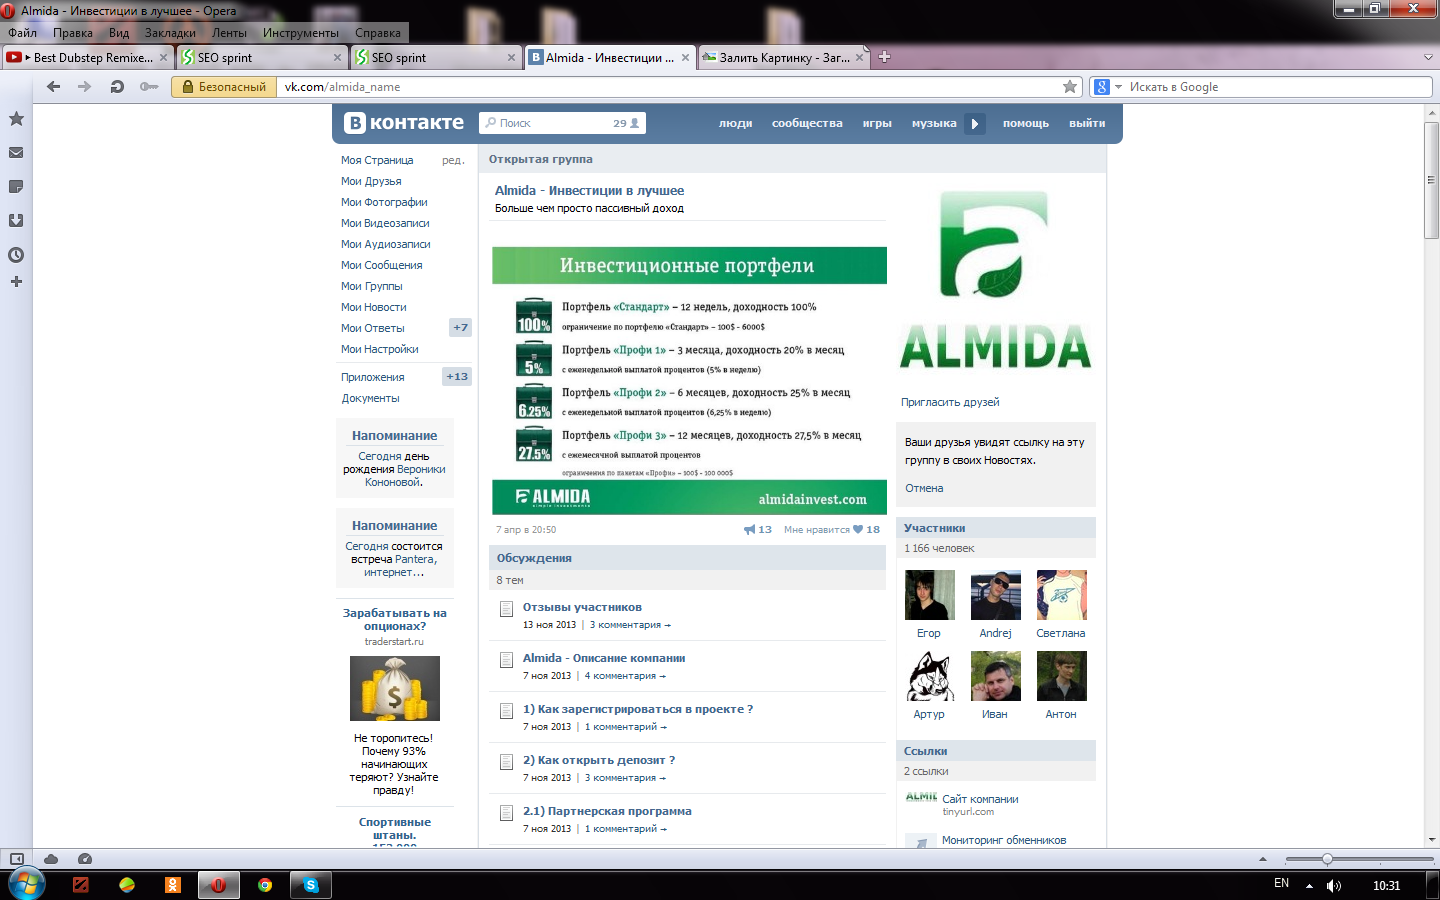Click the EN language indicator in the taskbar
This screenshot has width=1440, height=900.
pyautogui.click(x=1282, y=884)
